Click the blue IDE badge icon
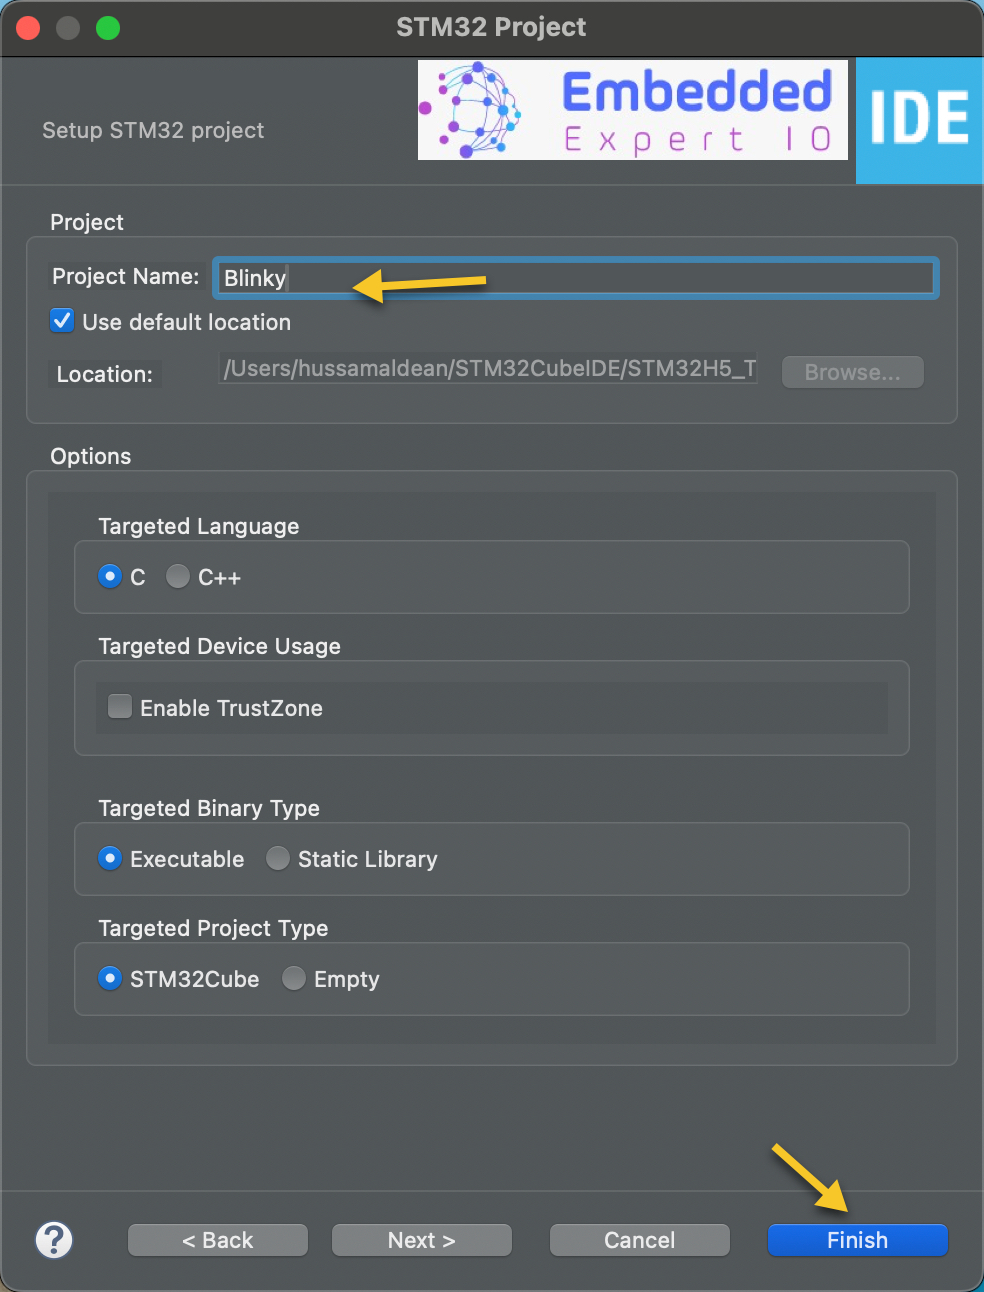This screenshot has height=1292, width=984. (919, 120)
